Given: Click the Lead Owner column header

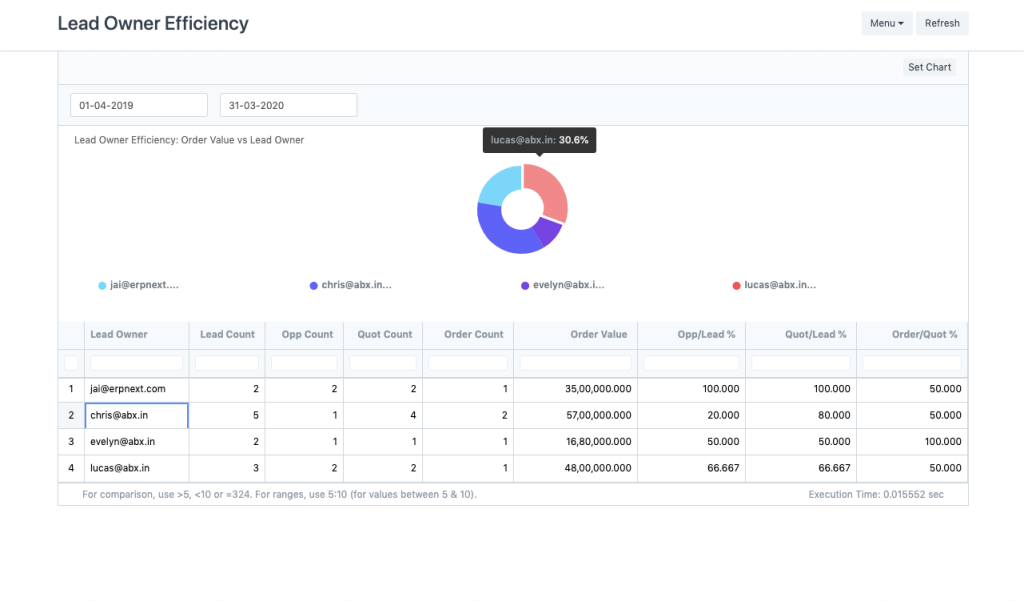Looking at the screenshot, I should tap(119, 334).
